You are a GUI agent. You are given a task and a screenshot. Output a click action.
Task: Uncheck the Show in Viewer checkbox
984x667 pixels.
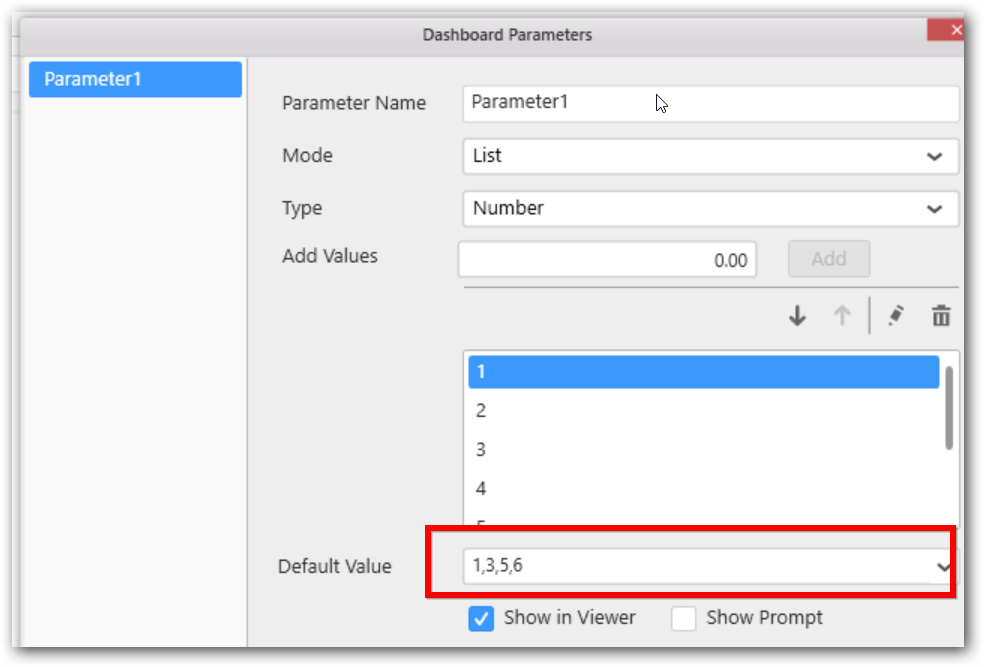pos(481,618)
